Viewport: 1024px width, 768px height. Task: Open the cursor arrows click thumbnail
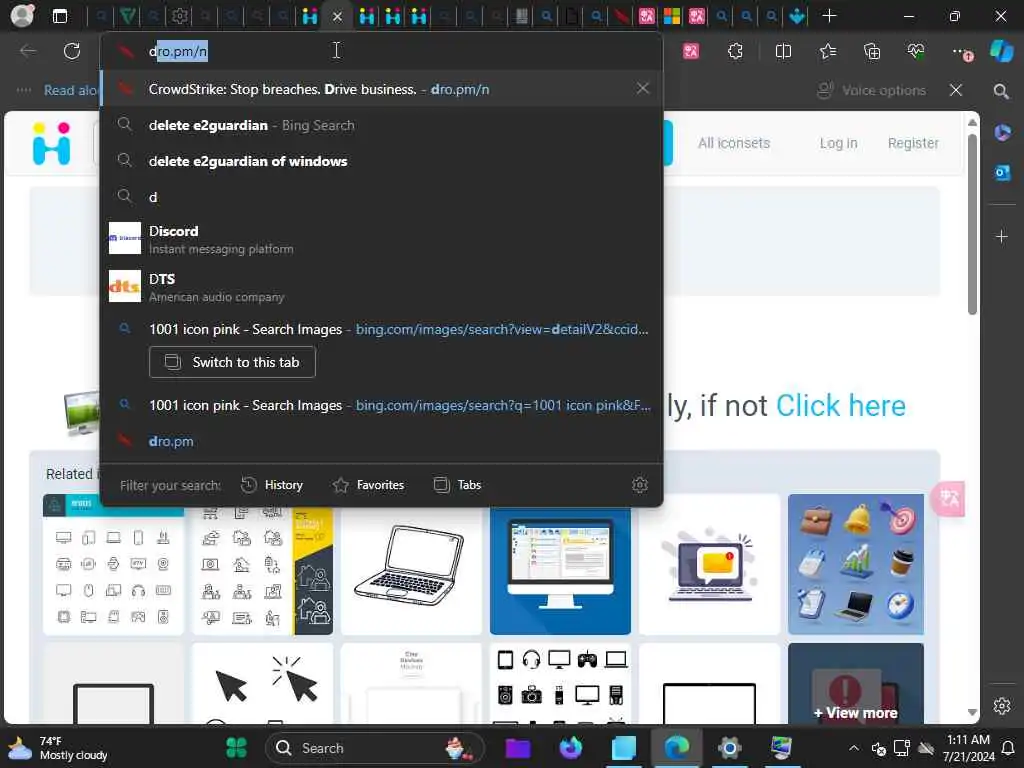pos(263,684)
